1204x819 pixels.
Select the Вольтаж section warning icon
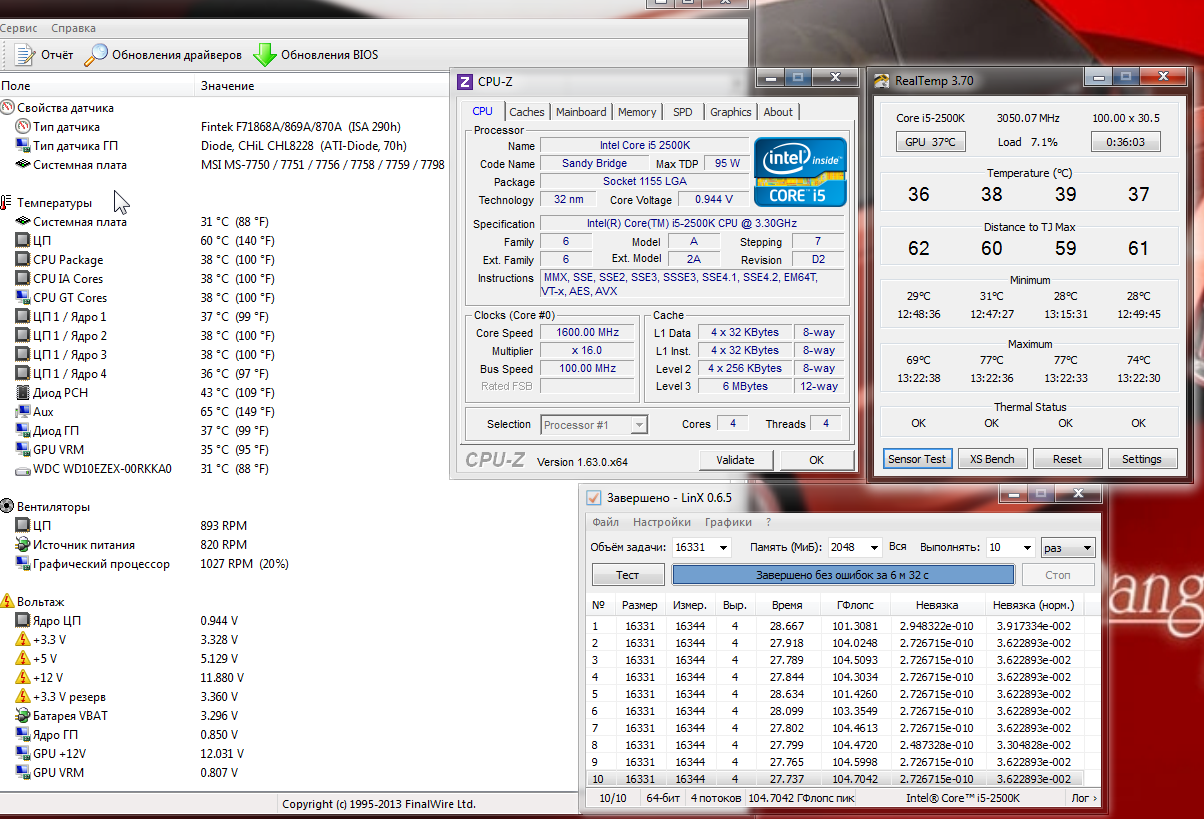[x=7, y=602]
